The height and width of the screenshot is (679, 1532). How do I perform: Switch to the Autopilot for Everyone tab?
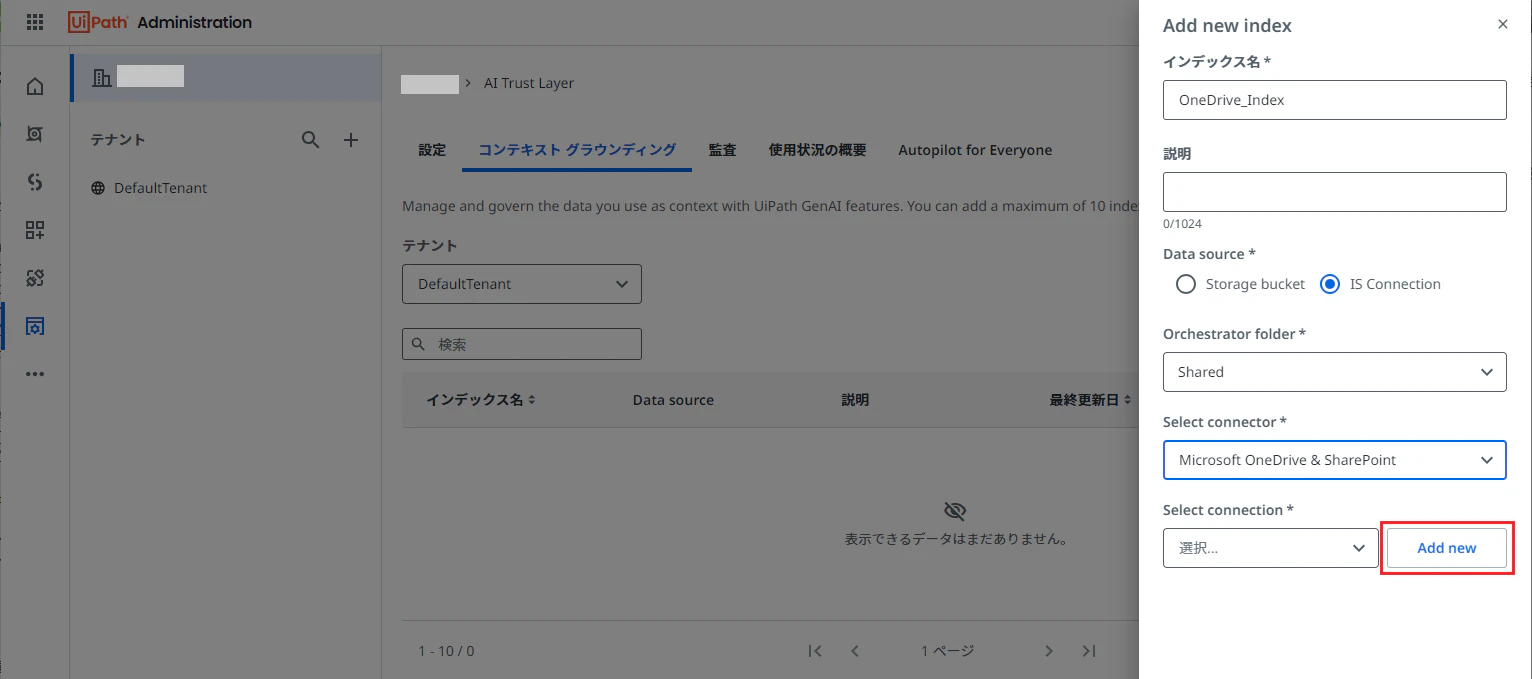click(975, 150)
